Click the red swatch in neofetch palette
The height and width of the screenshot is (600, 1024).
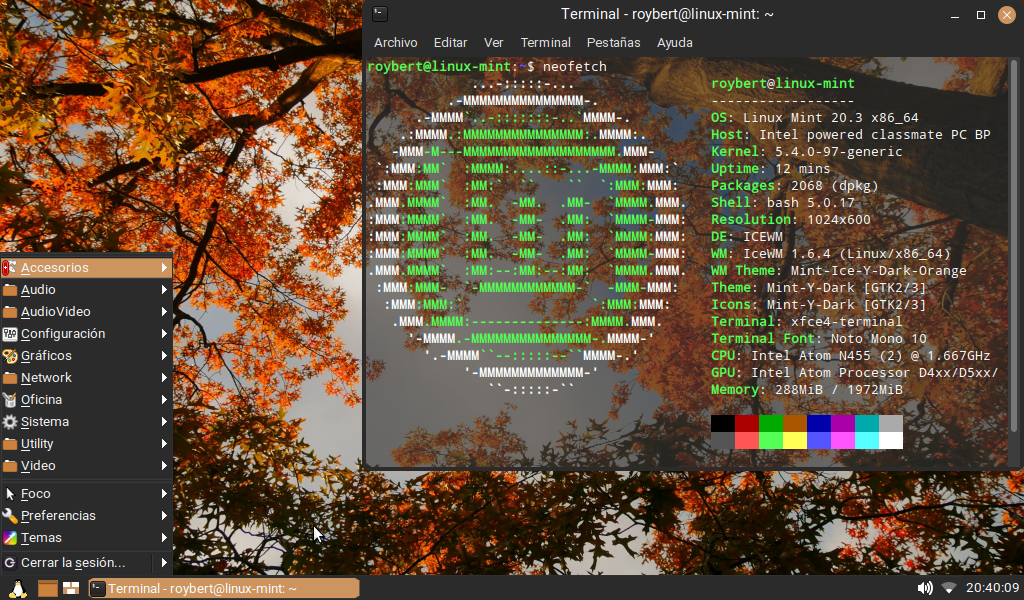tap(747, 424)
